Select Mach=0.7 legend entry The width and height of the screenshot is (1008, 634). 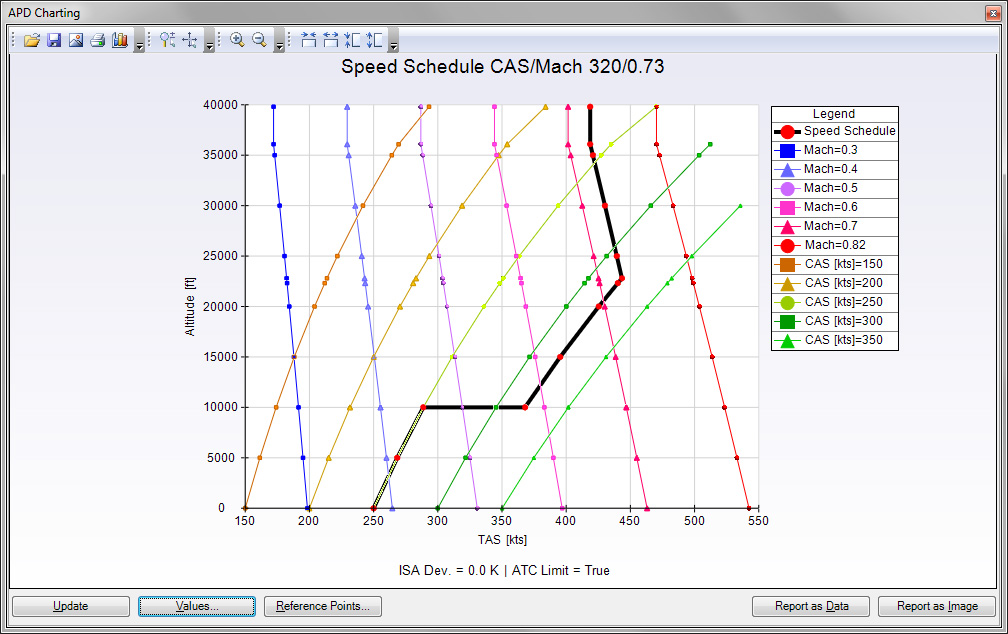tap(834, 226)
